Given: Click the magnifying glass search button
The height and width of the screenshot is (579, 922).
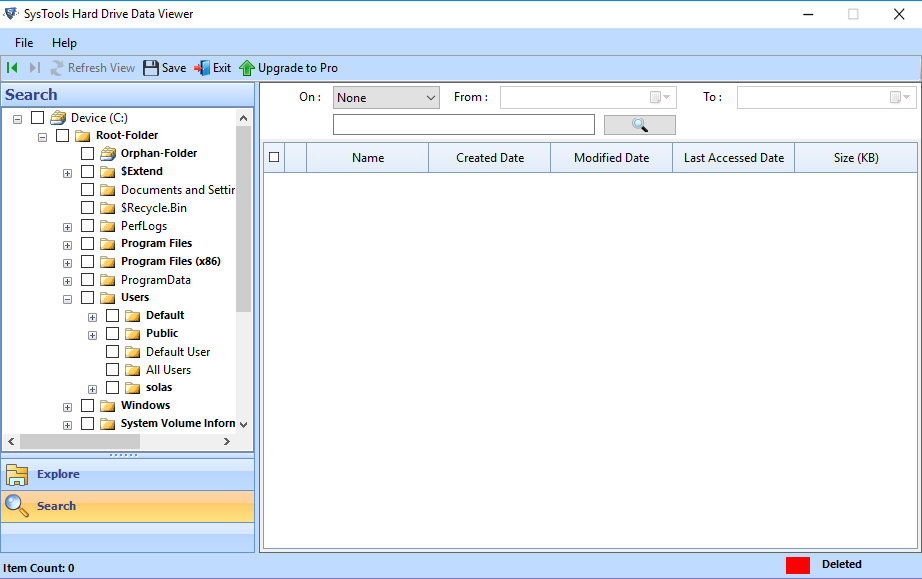Looking at the screenshot, I should coord(640,125).
